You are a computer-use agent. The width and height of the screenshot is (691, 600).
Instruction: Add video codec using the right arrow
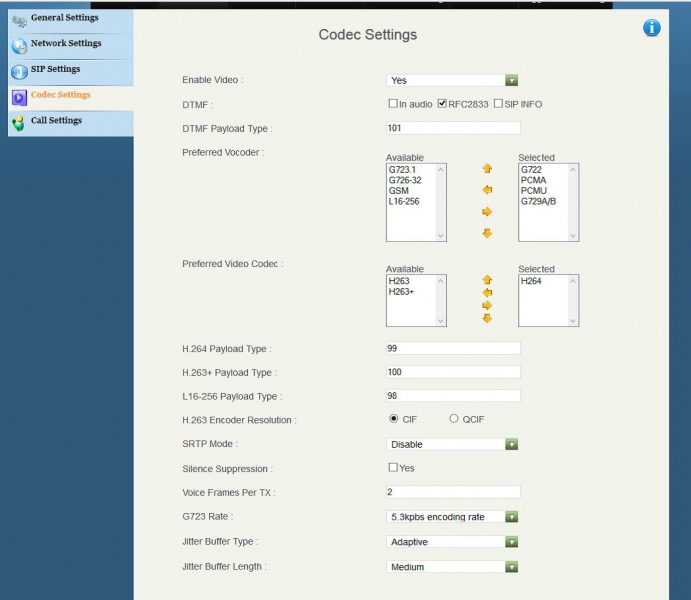[x=487, y=305]
